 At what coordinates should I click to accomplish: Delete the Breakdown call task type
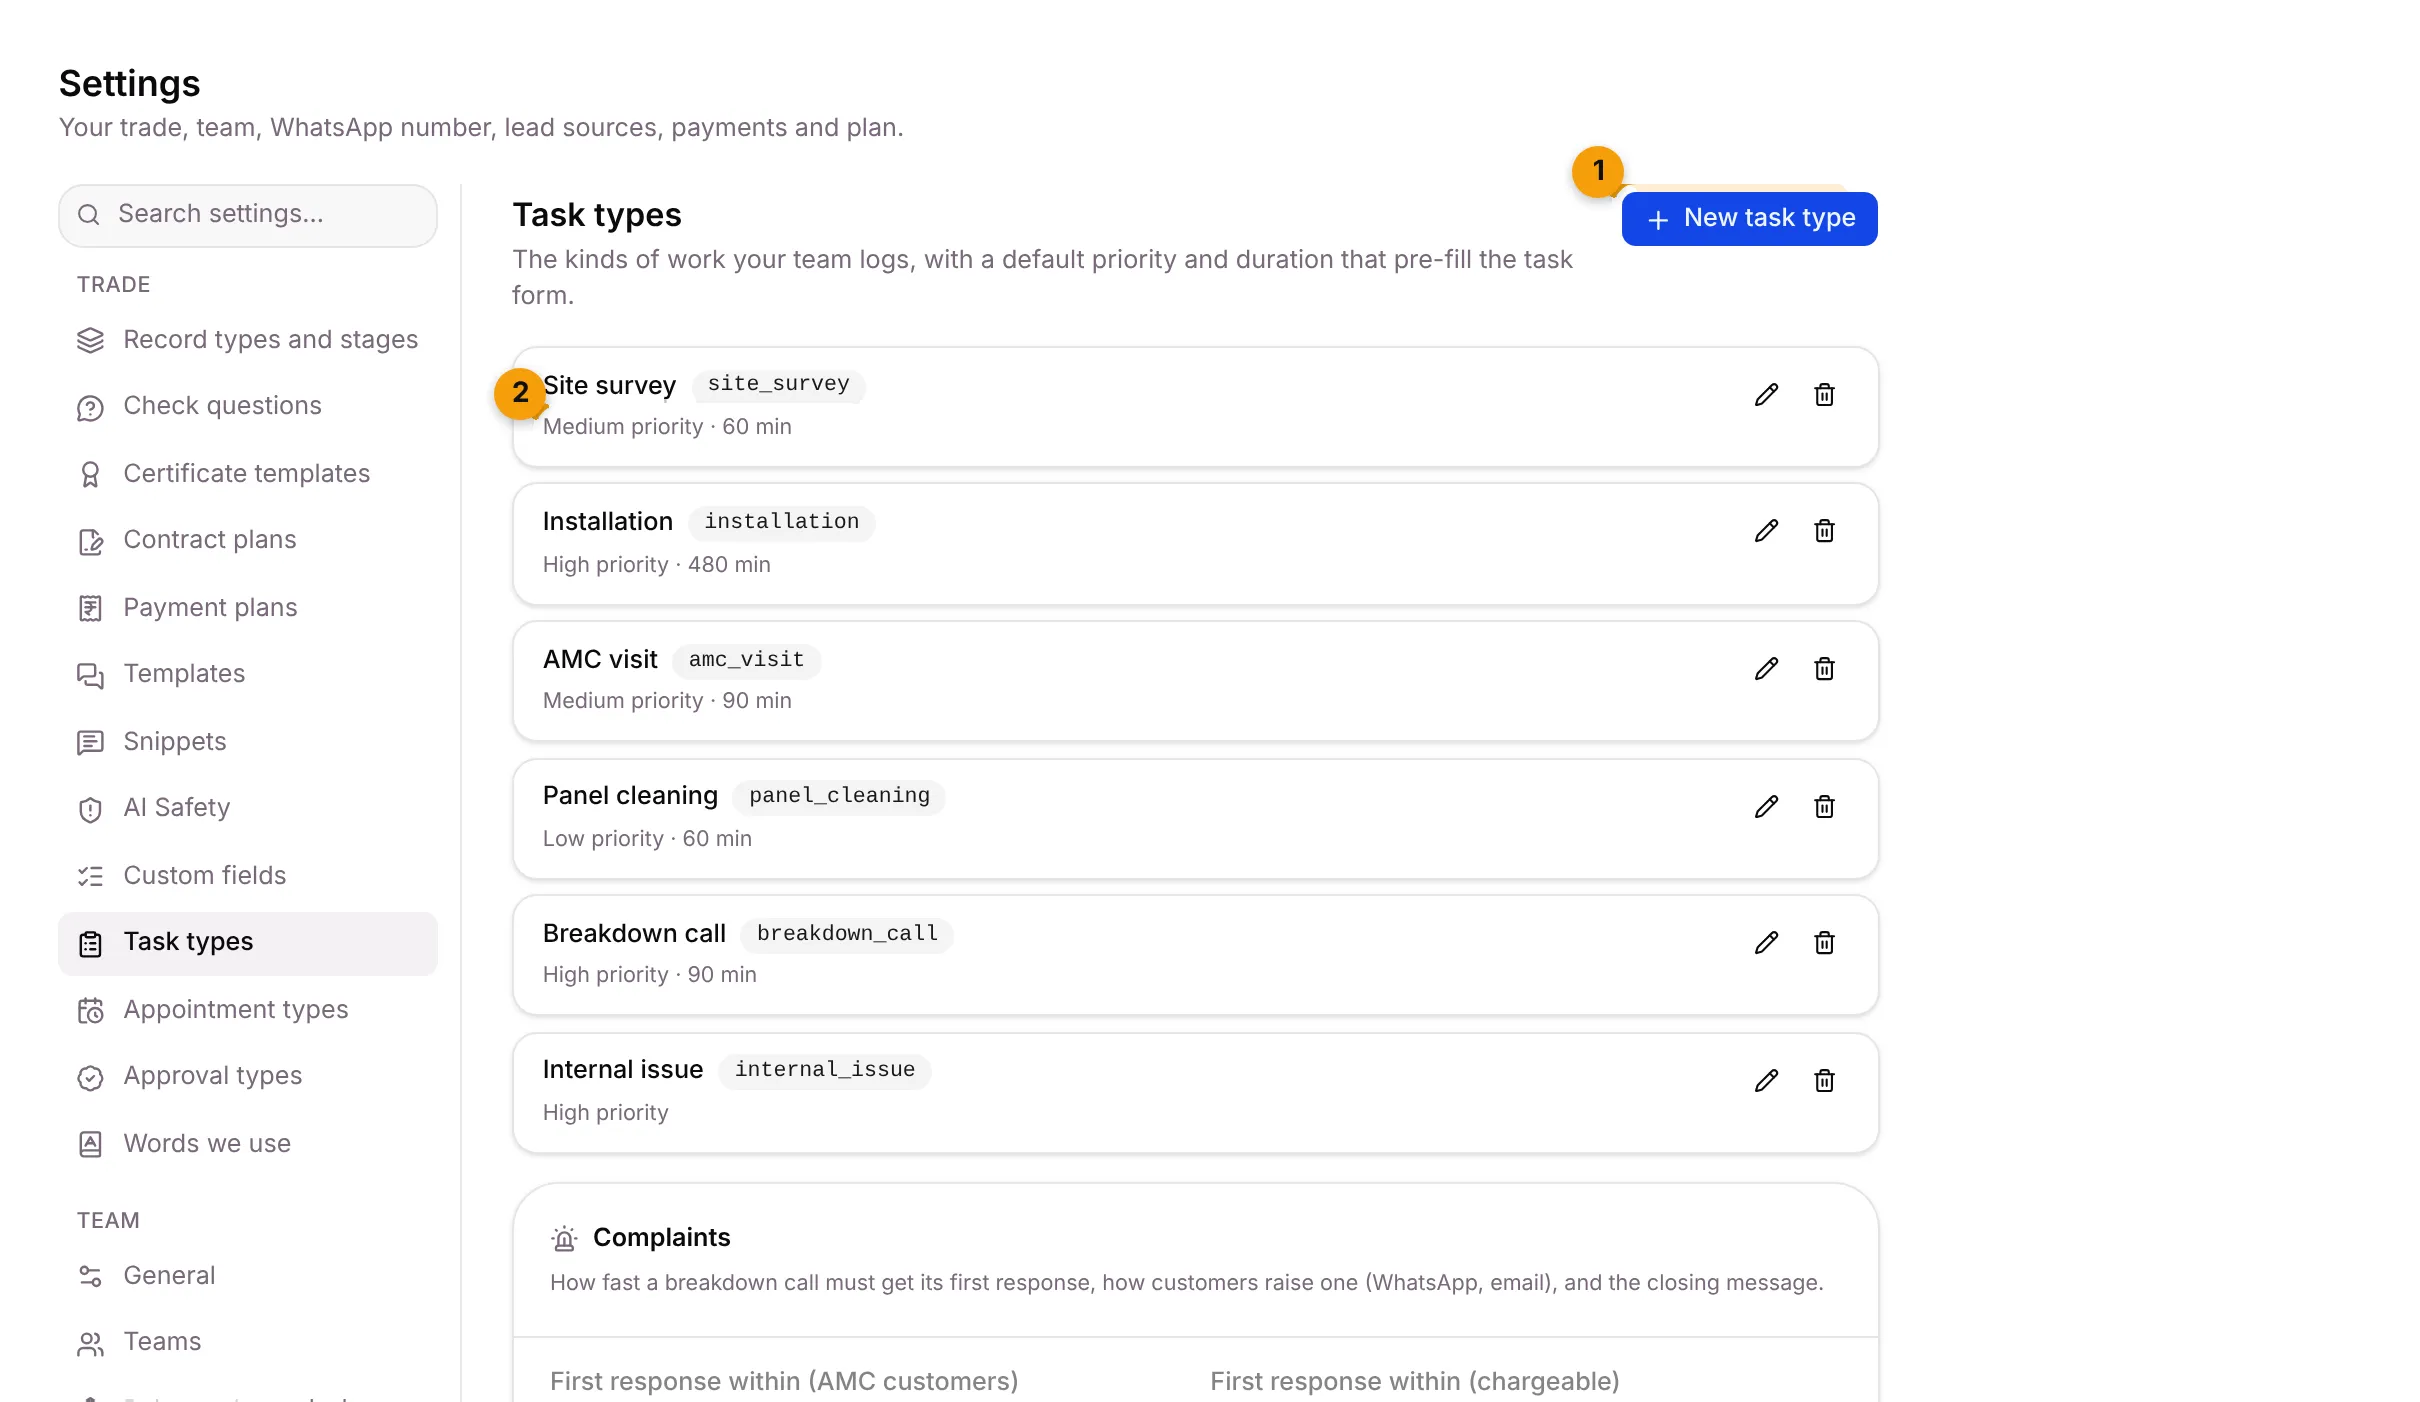coord(1824,943)
